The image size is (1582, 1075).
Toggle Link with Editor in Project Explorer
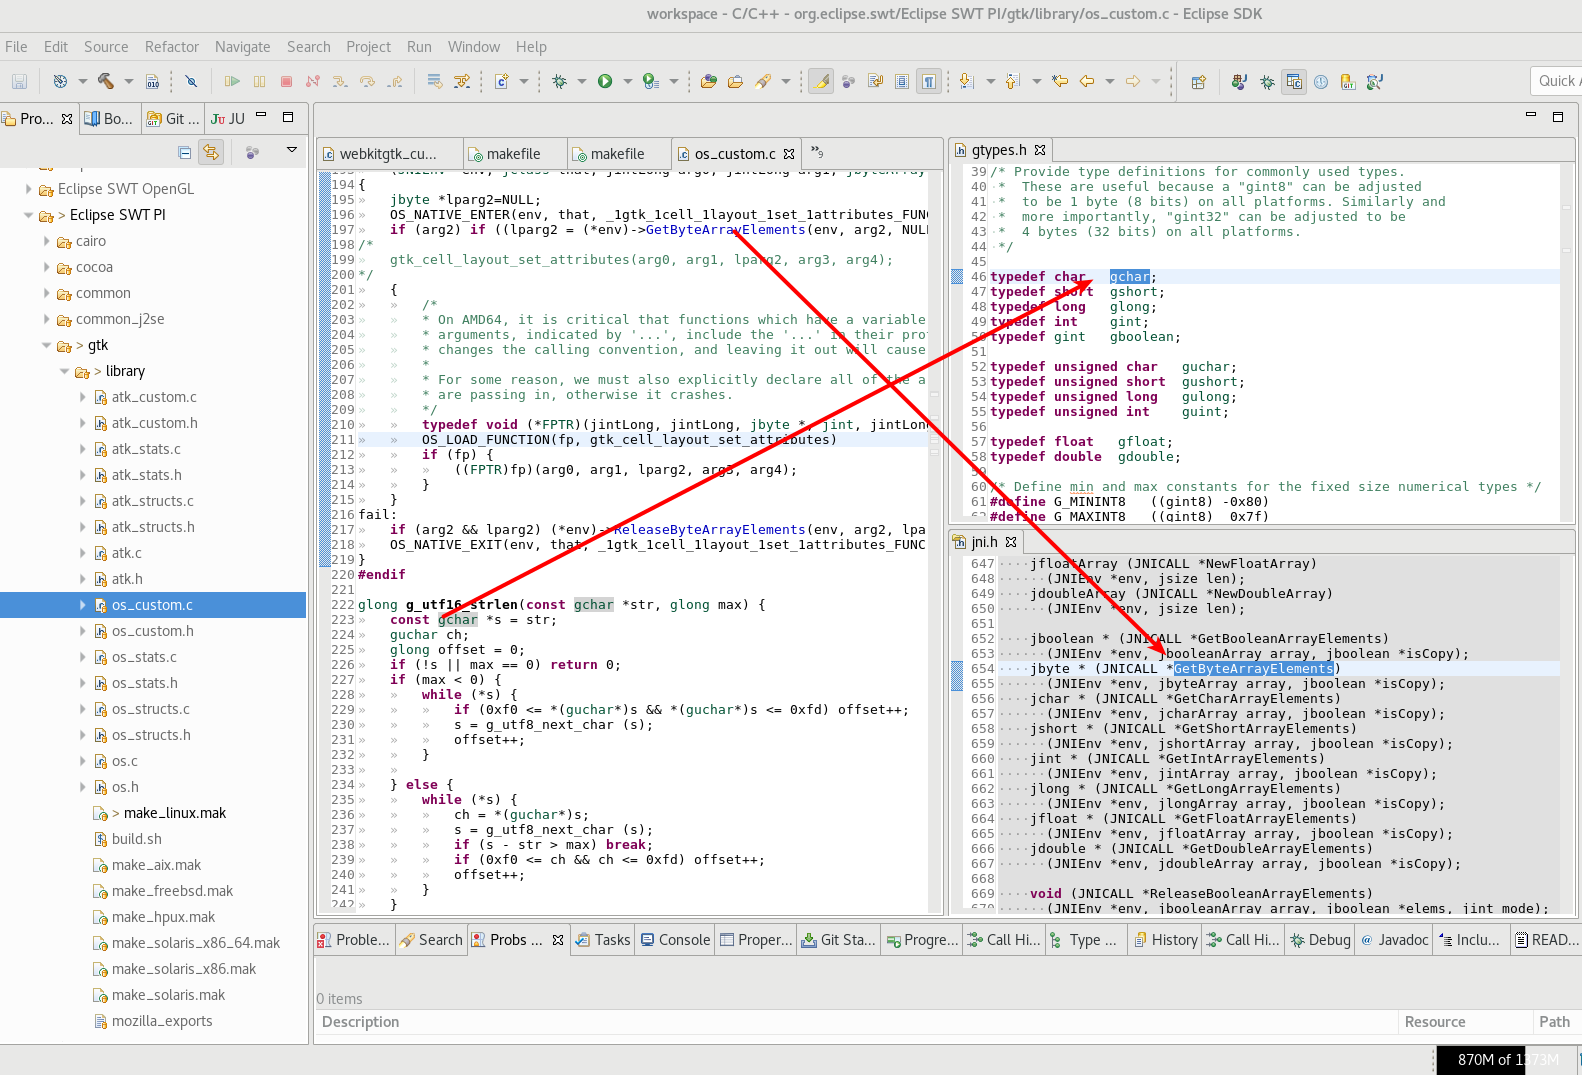(x=211, y=152)
